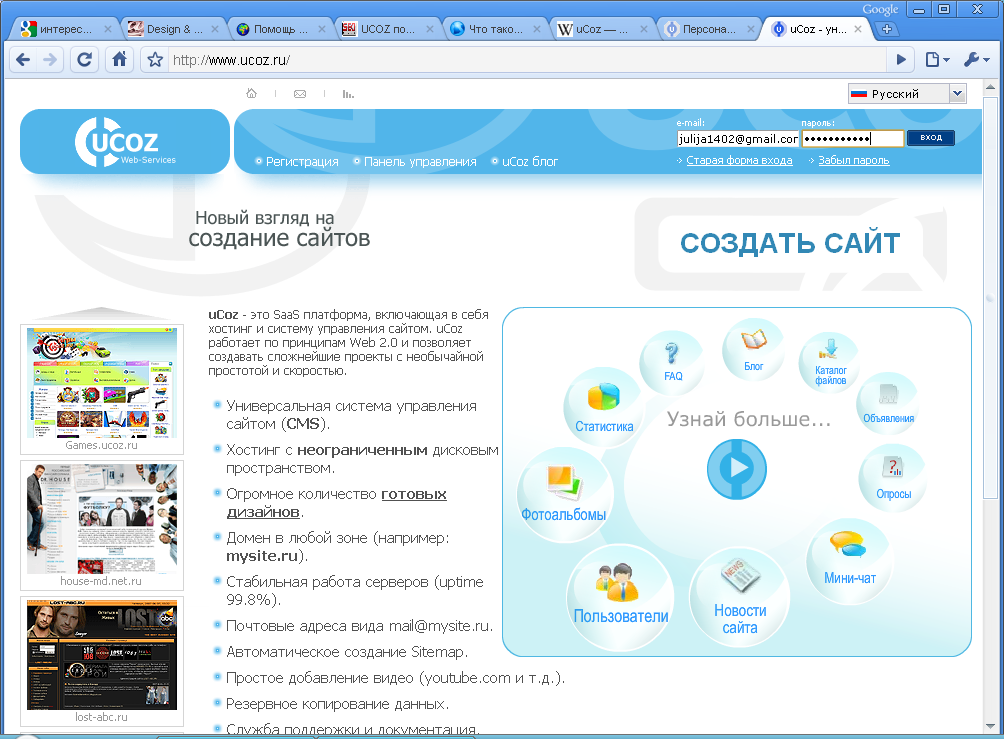The height and width of the screenshot is (739, 1004).
Task: Open the Старая форма входа link
Action: [739, 160]
